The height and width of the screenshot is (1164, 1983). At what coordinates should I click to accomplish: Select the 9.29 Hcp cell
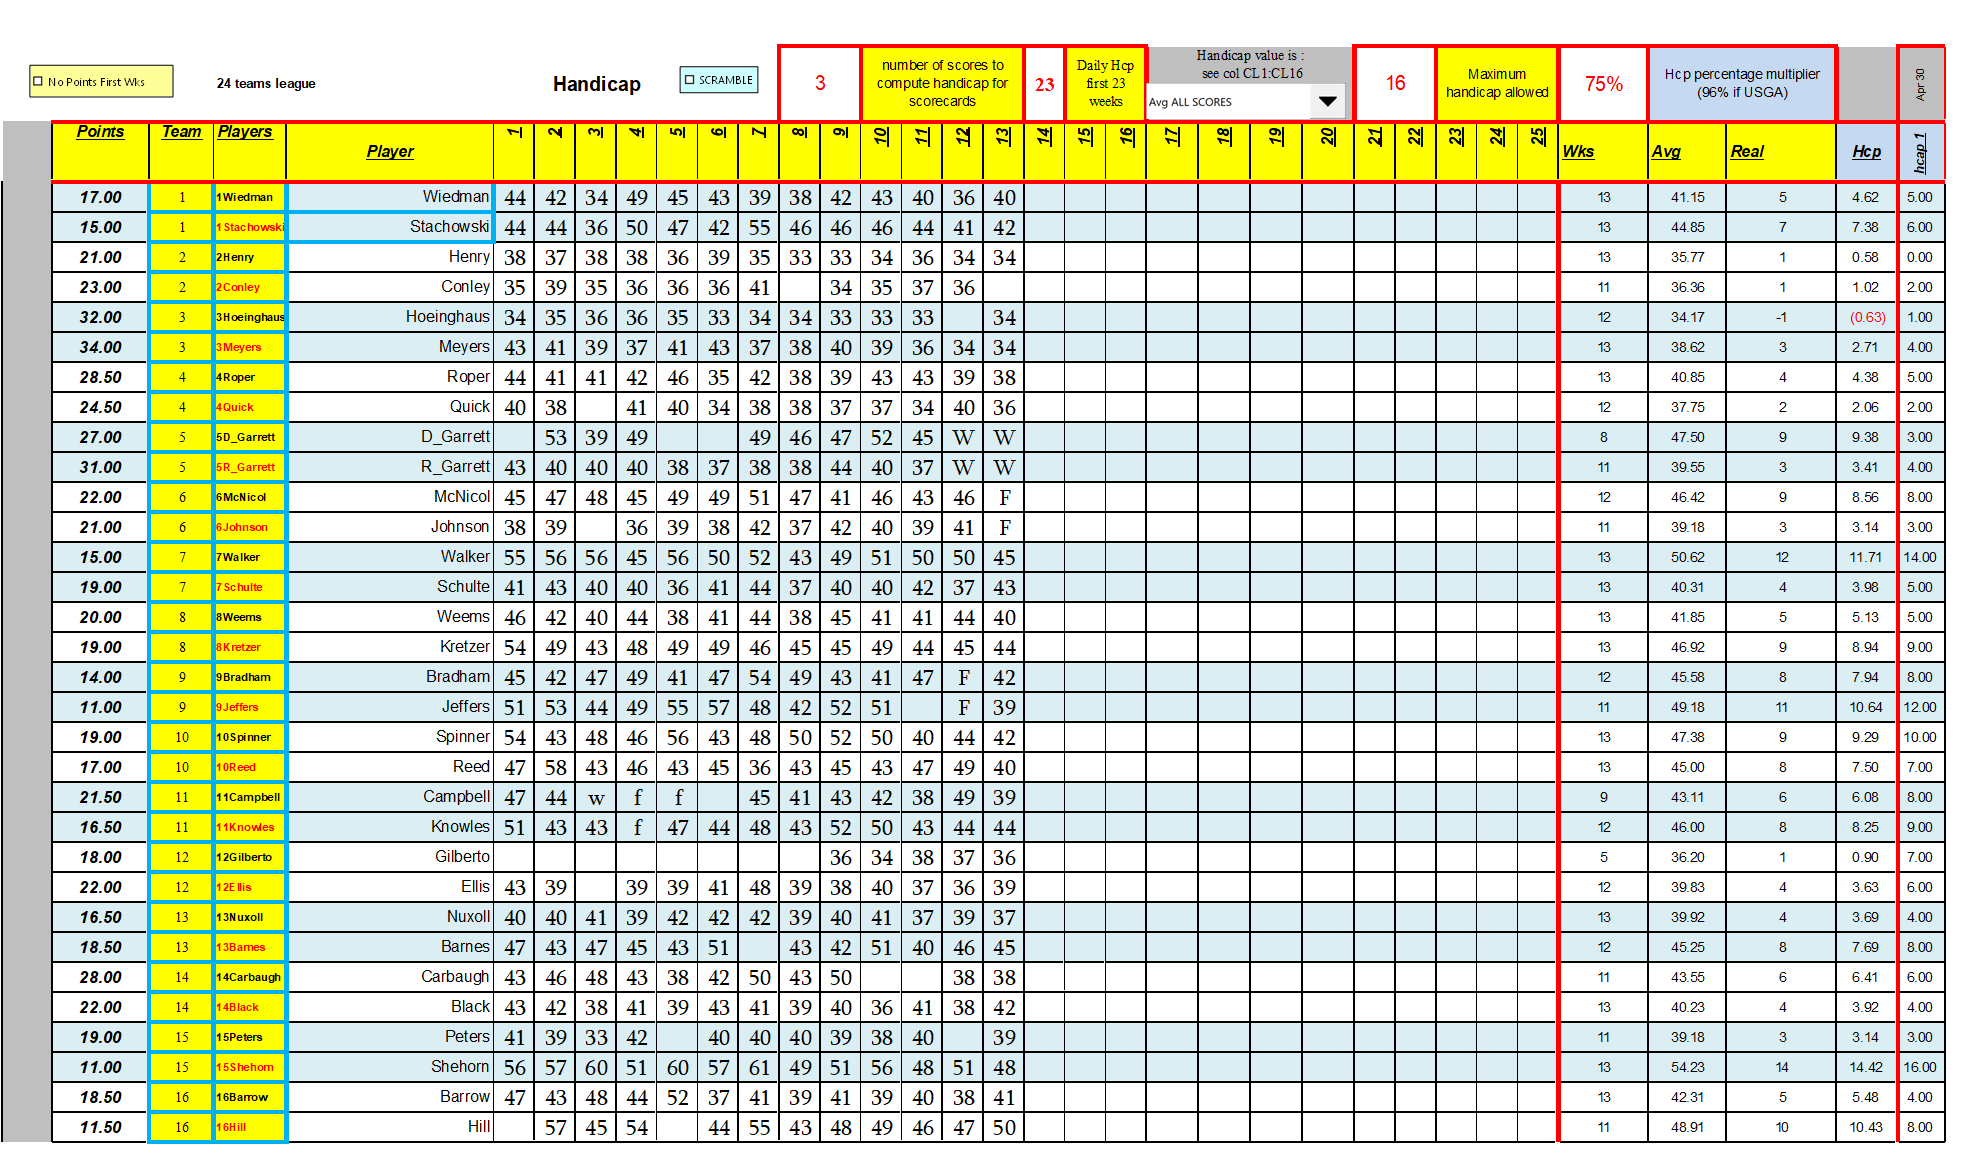point(1866,737)
